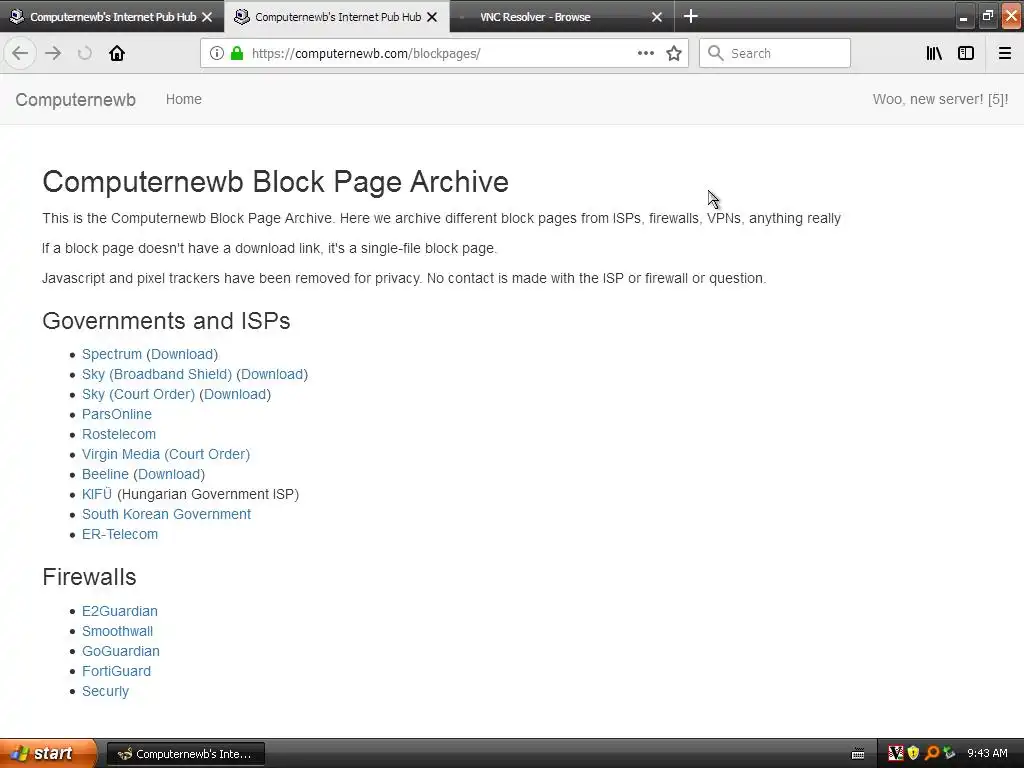Open a new tab with the plus button
The width and height of the screenshot is (1024, 768).
(x=691, y=16)
